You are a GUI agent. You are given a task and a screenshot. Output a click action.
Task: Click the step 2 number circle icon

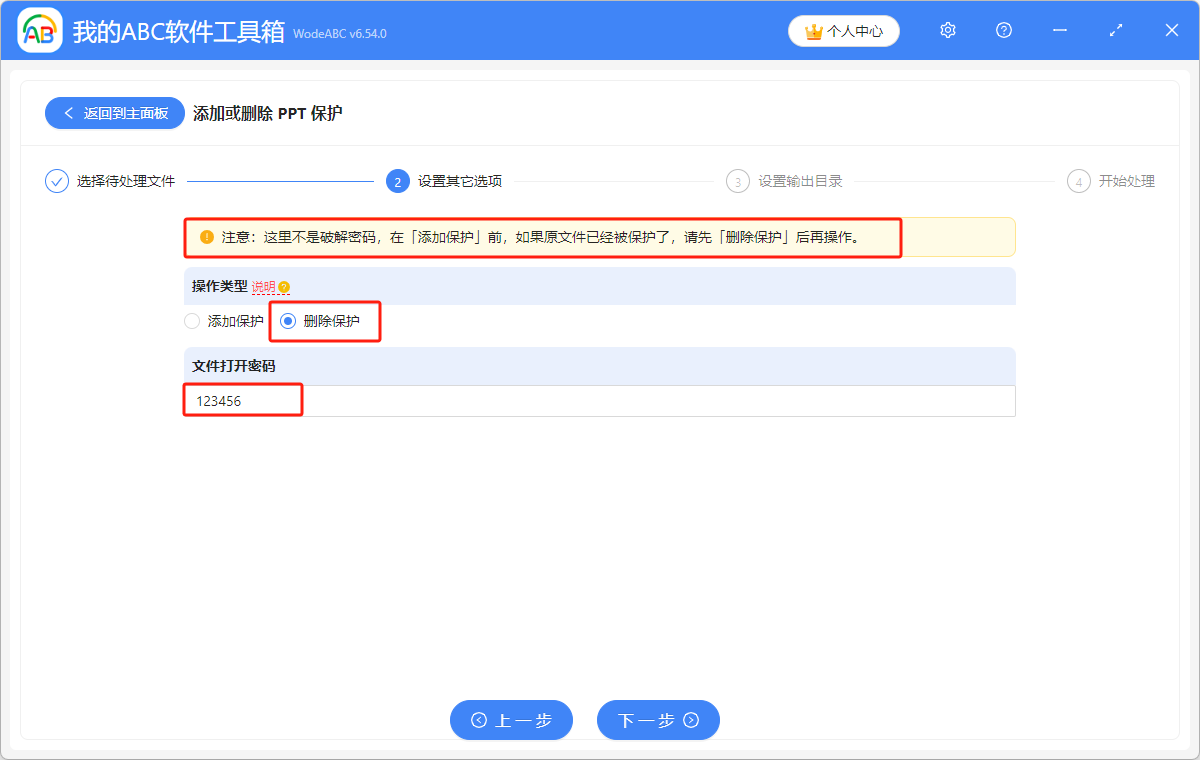397,181
